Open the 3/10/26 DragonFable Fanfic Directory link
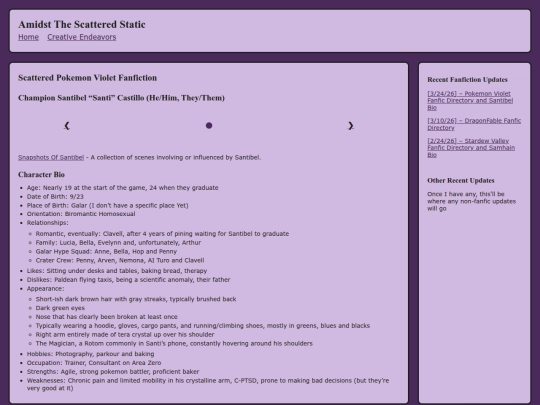Image resolution: width=540 pixels, height=405 pixels. point(474,124)
